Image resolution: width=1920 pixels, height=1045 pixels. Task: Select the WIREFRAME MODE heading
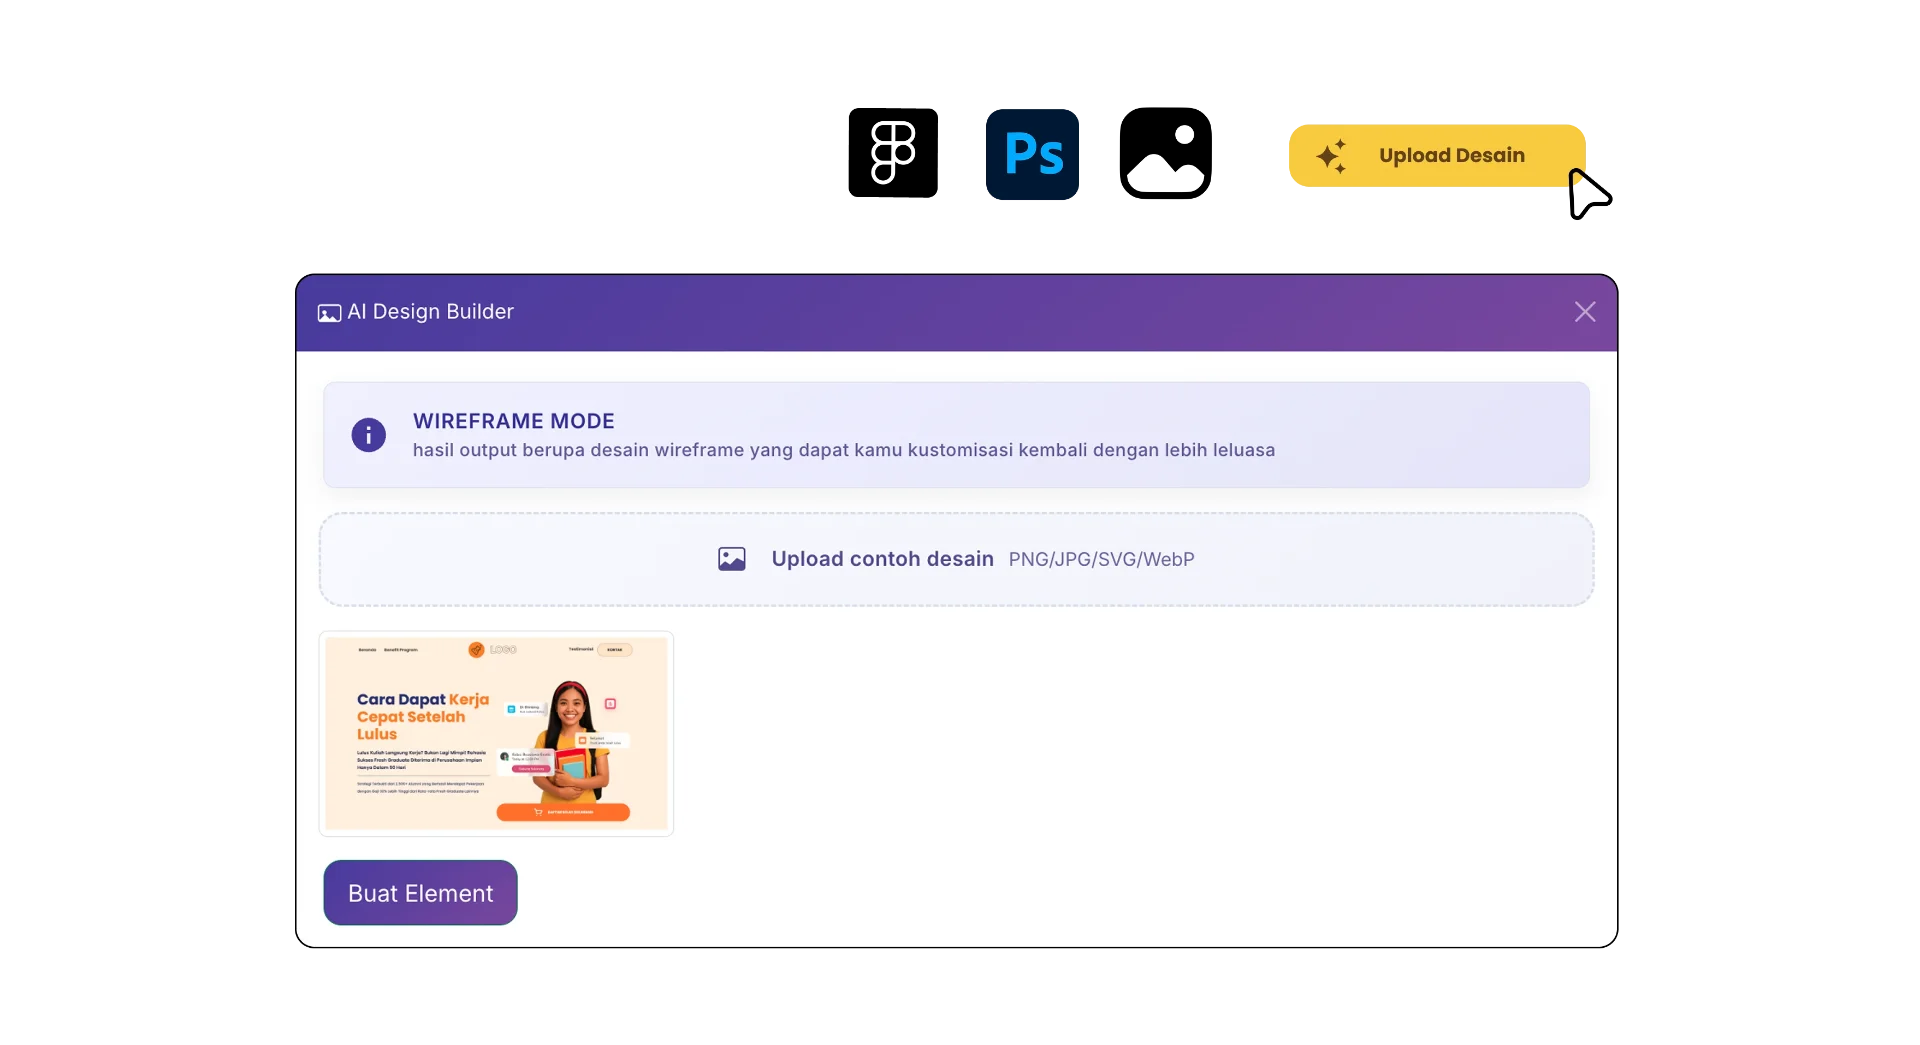[x=513, y=421]
